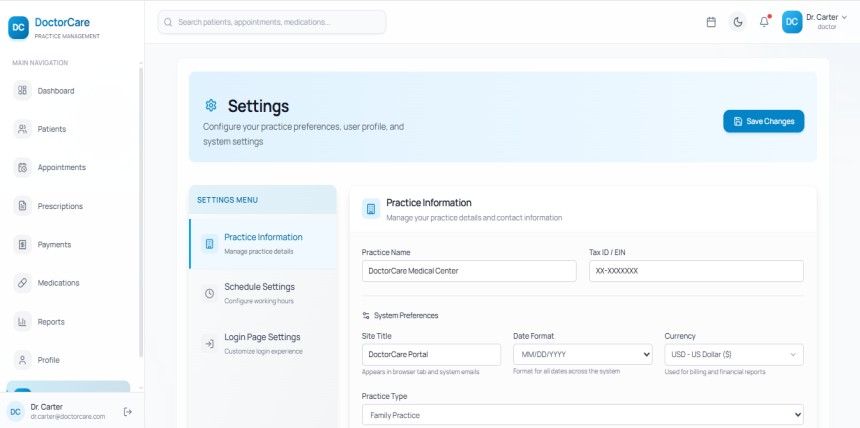This screenshot has height=428, width=860.
Task: Go to Patients page
Action: click(x=51, y=129)
